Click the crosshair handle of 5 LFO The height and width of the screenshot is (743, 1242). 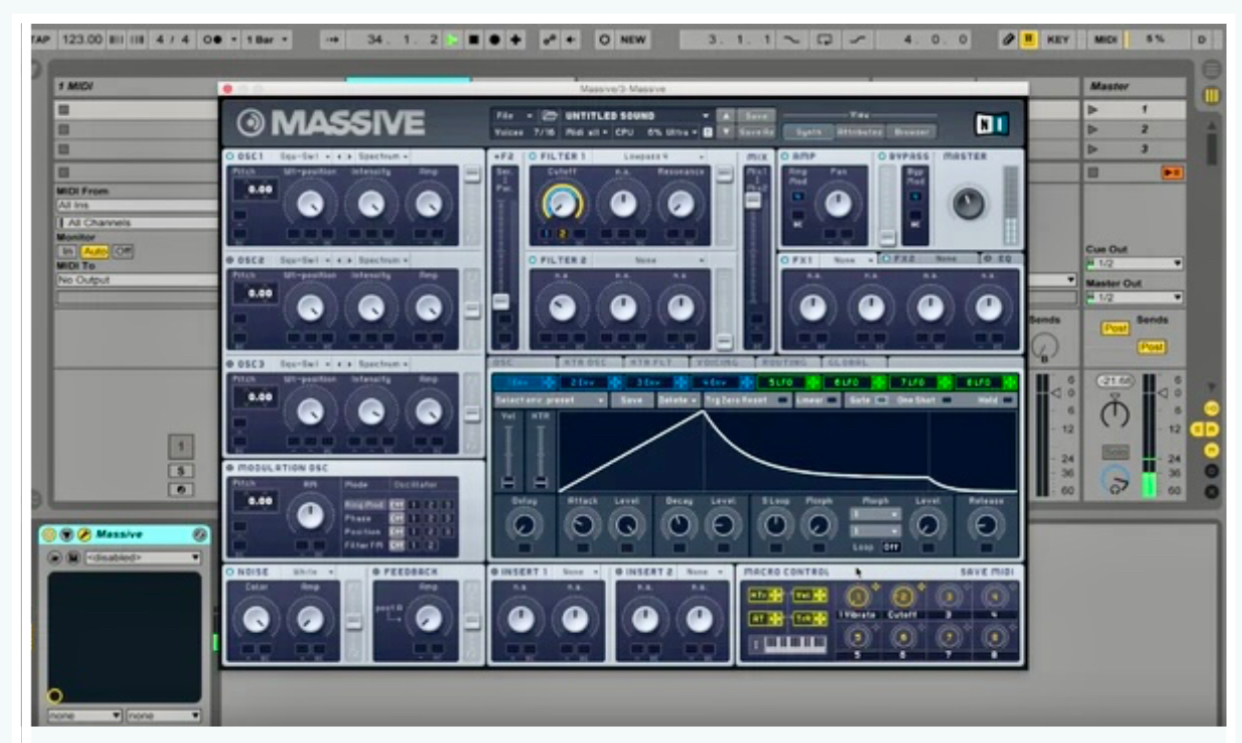point(813,382)
